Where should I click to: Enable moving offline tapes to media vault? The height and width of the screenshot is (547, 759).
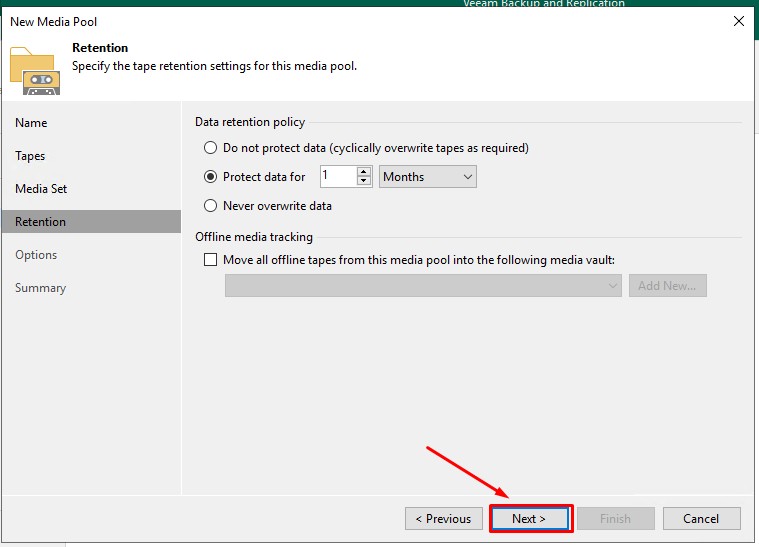(x=210, y=260)
